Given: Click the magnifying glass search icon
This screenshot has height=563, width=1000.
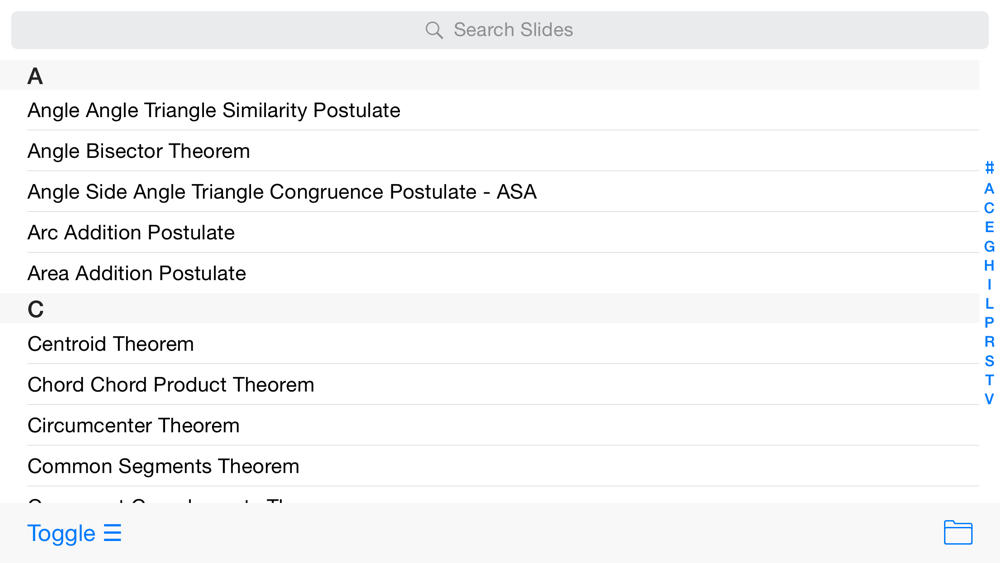Looking at the screenshot, I should pyautogui.click(x=434, y=30).
